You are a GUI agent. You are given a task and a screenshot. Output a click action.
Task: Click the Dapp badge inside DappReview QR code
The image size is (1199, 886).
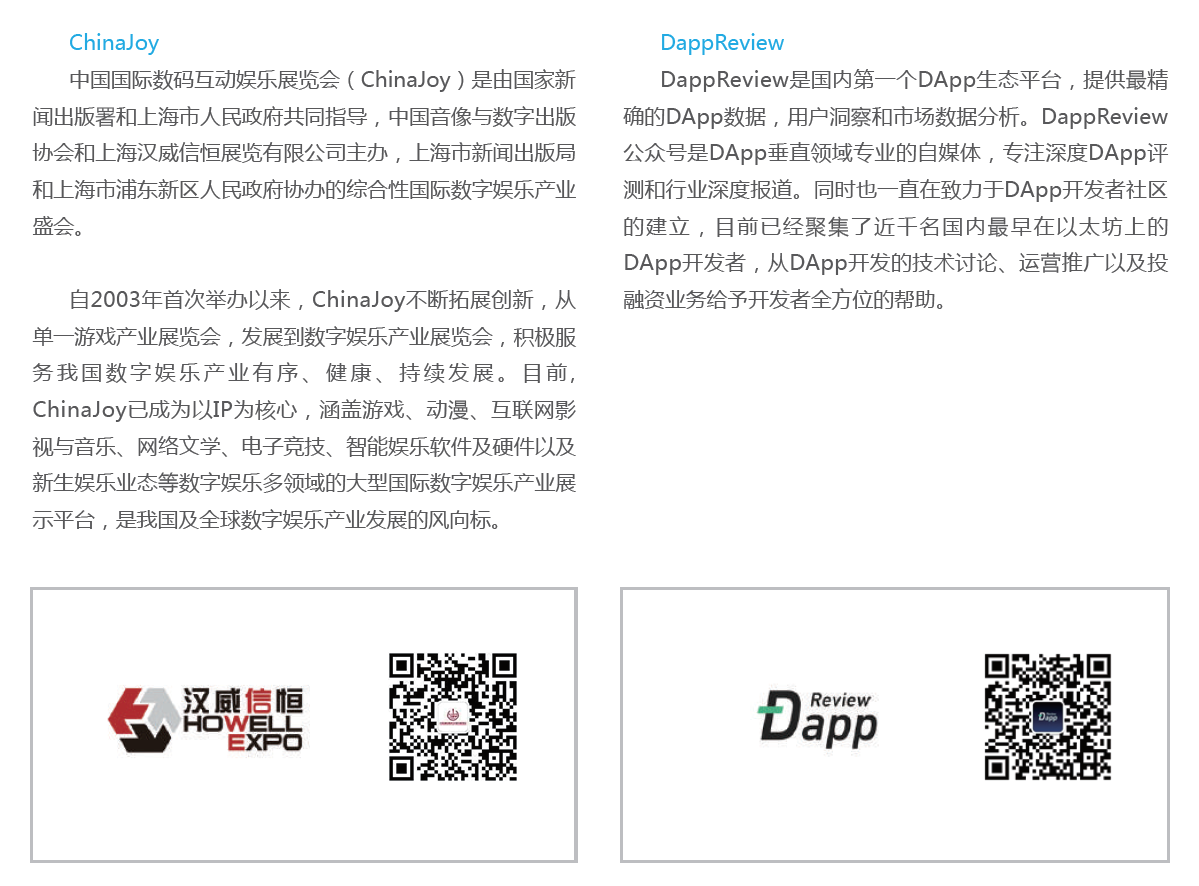click(1048, 717)
